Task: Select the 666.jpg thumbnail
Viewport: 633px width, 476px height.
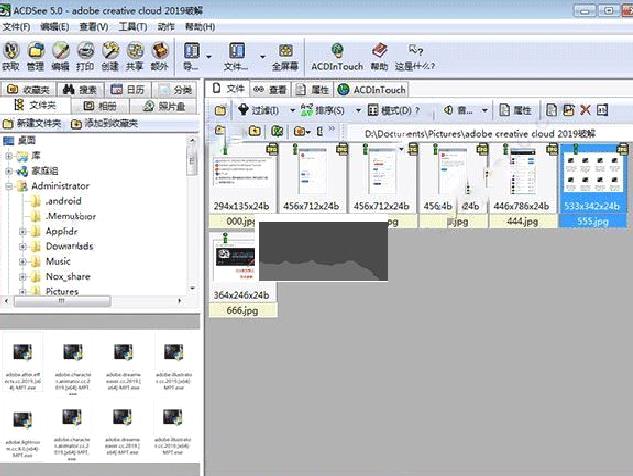Action: pos(241,275)
